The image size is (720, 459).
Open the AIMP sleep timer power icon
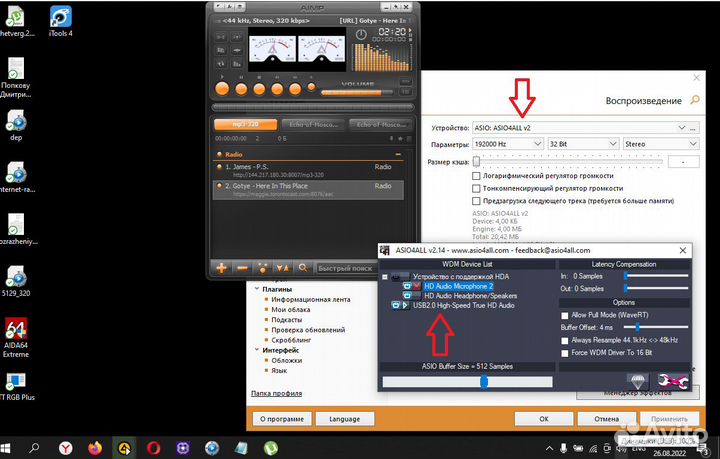point(361,34)
